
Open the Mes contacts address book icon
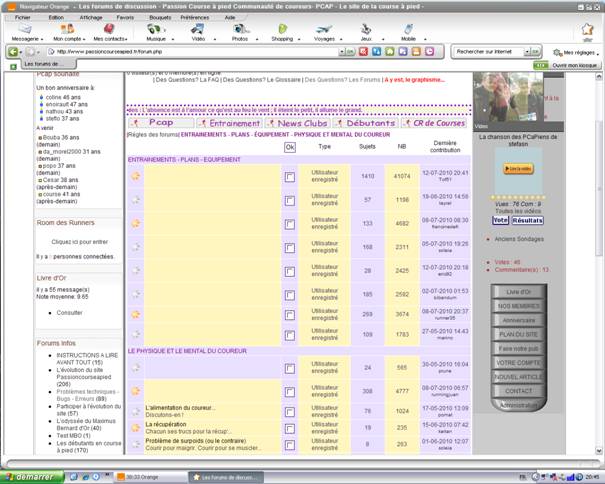(x=109, y=29)
